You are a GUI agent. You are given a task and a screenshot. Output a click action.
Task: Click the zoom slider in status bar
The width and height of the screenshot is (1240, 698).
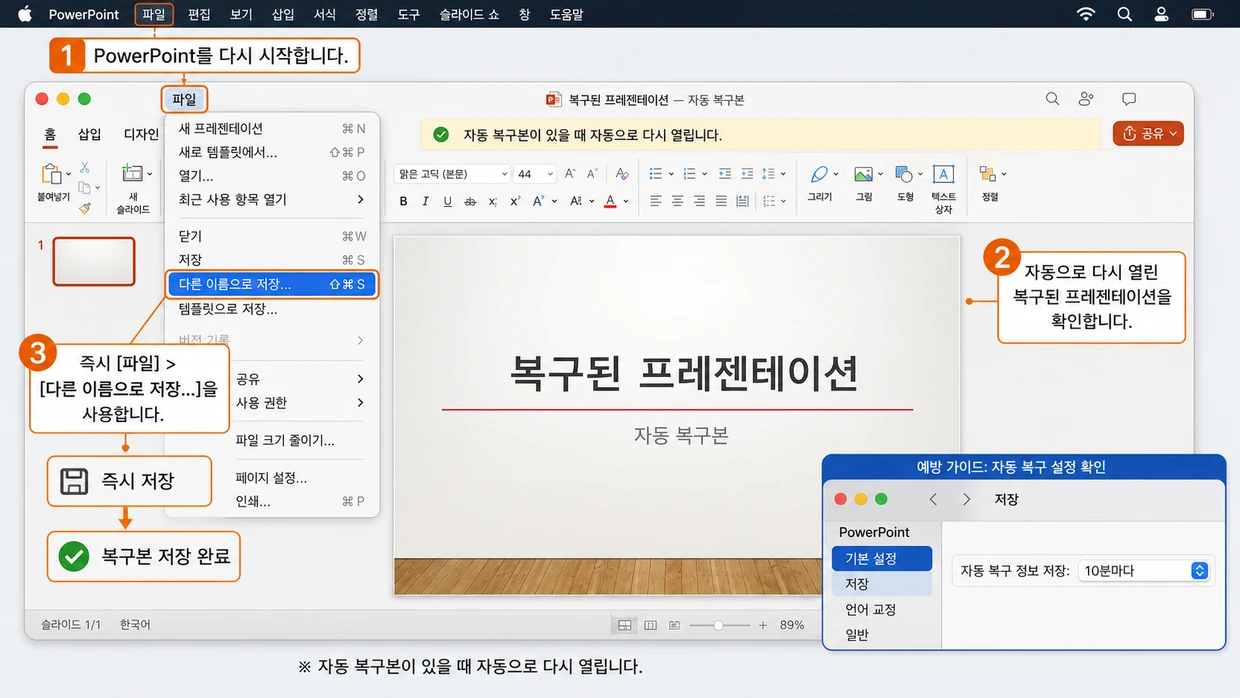(718, 625)
